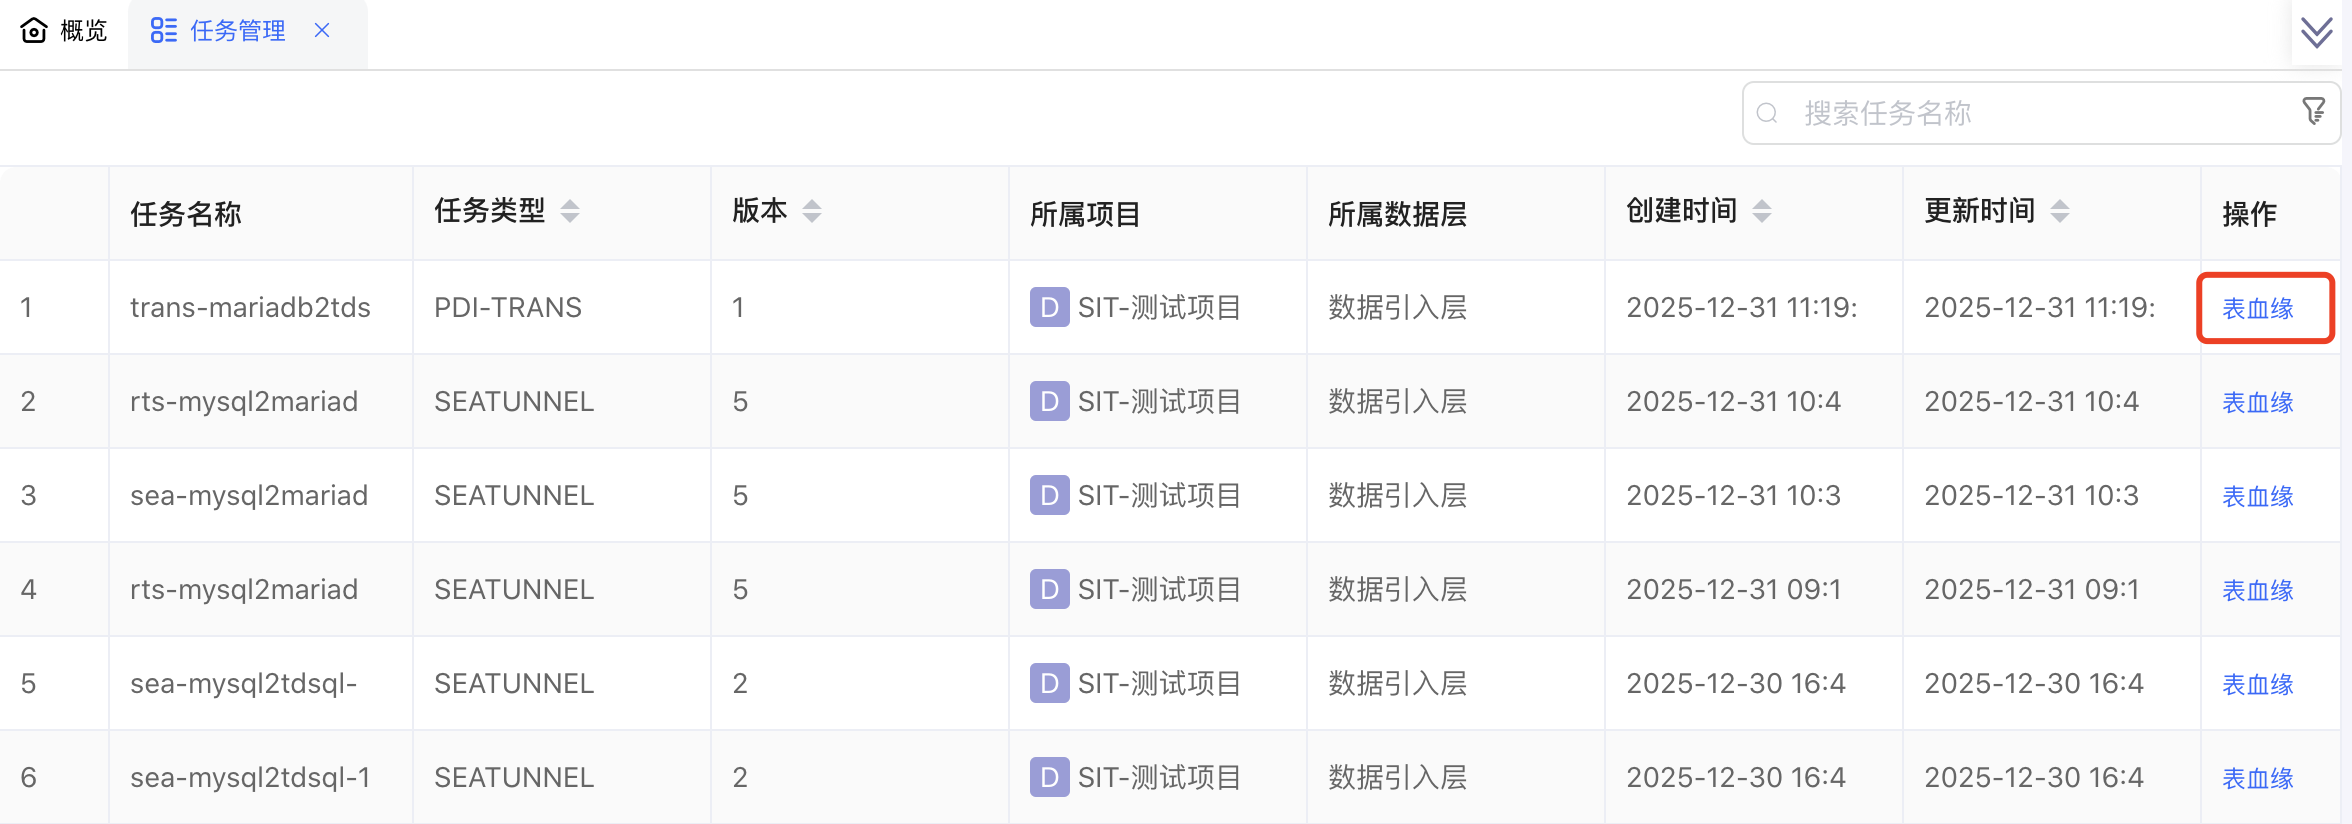2352x824 pixels.
Task: Open 表血缘 for sea-mysql2tdsql-1 task
Action: (x=2257, y=779)
